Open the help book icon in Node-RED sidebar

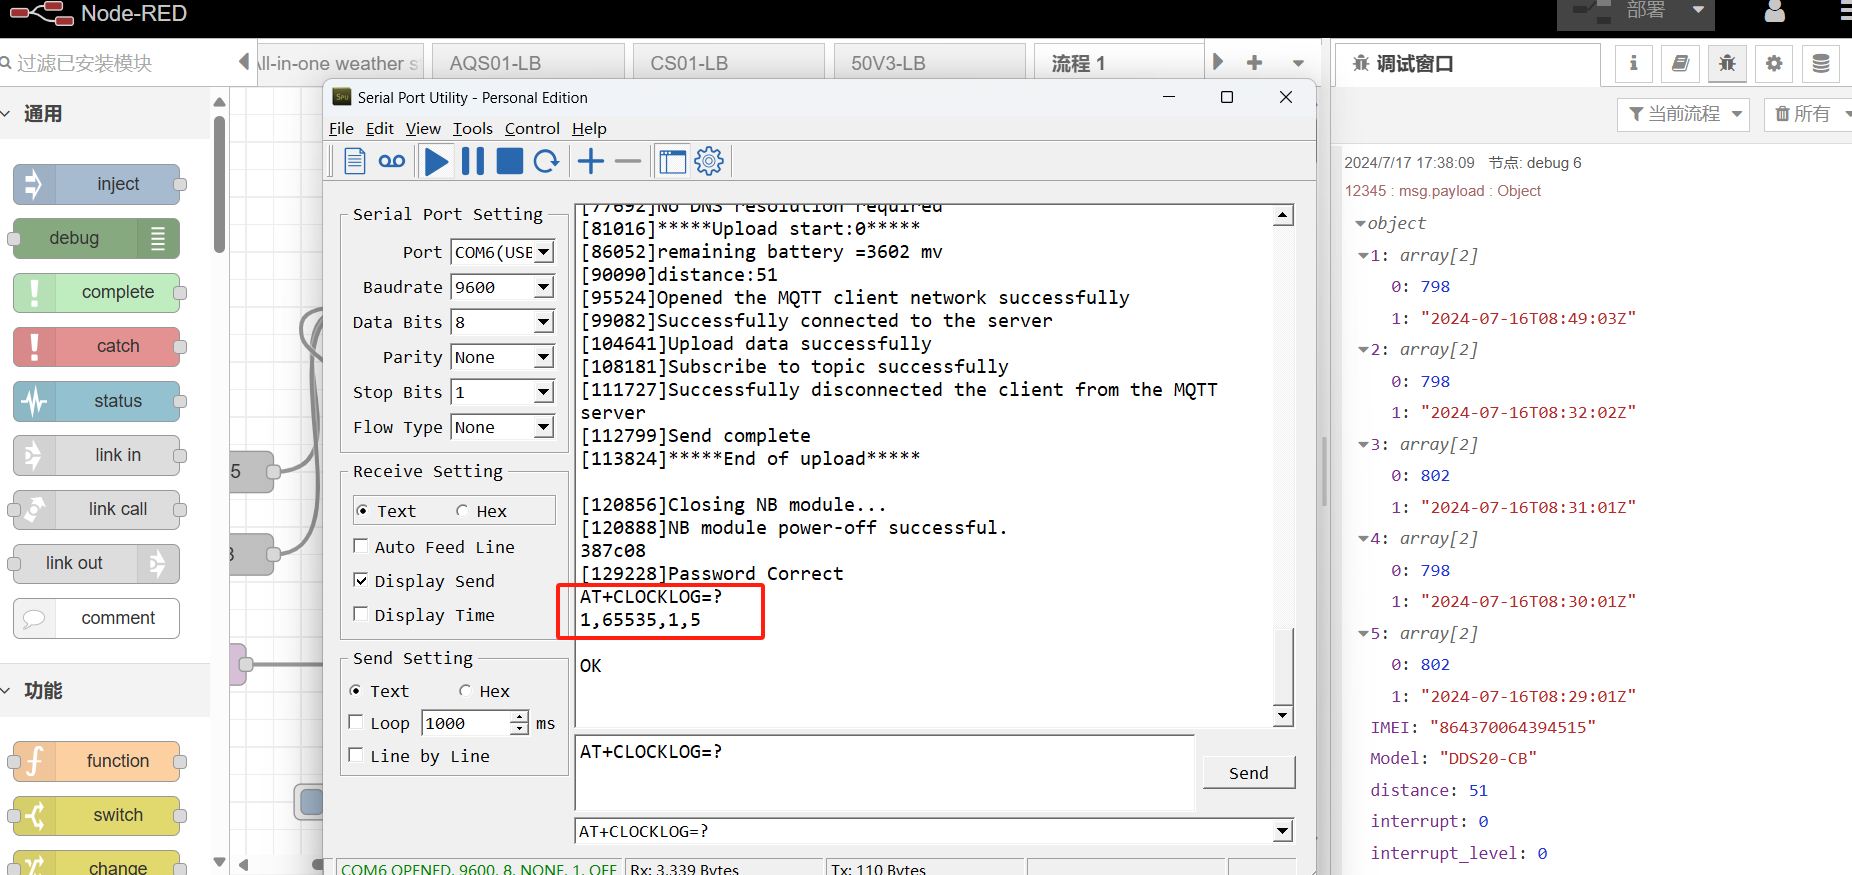pyautogui.click(x=1680, y=64)
